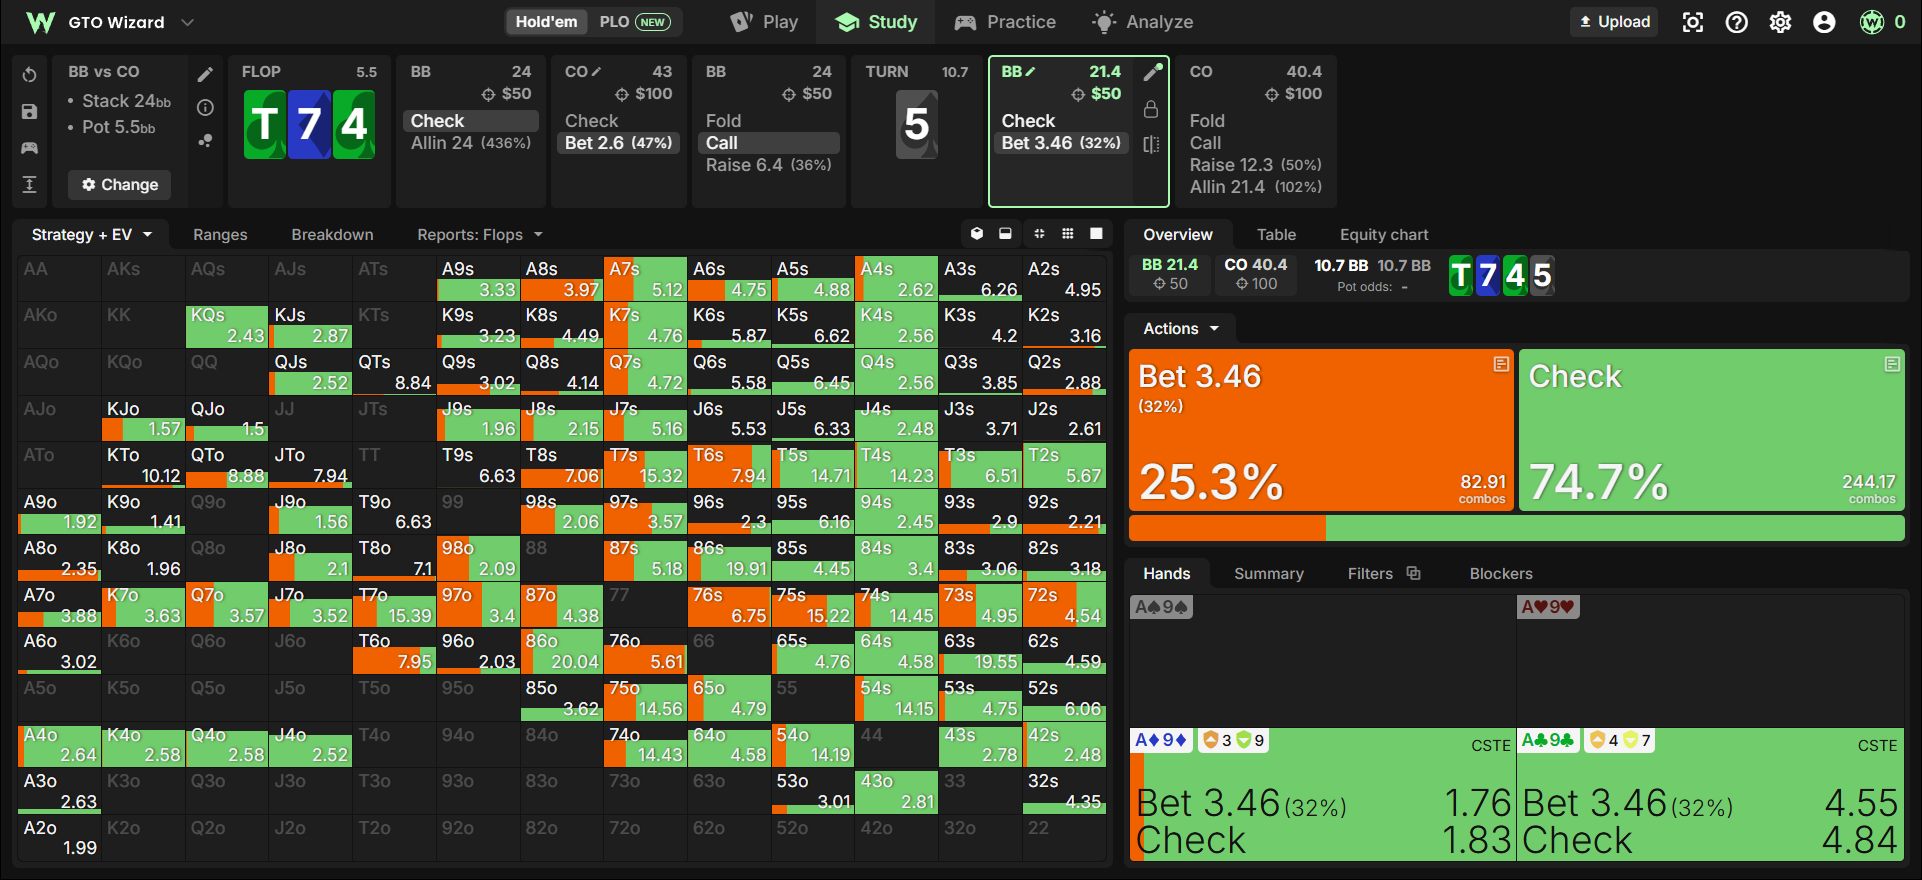Open the Analyze tab
The width and height of the screenshot is (1922, 880).
click(x=1142, y=22)
